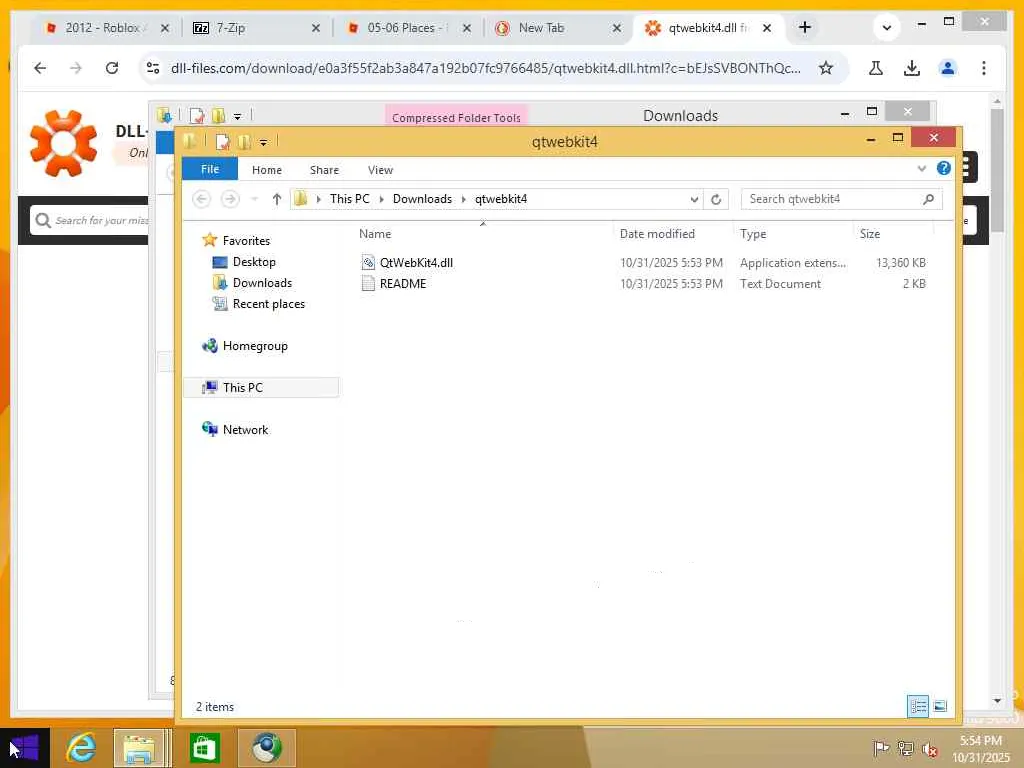Open the Share ribbon tab
Viewport: 1024px width, 768px height.
tap(324, 170)
